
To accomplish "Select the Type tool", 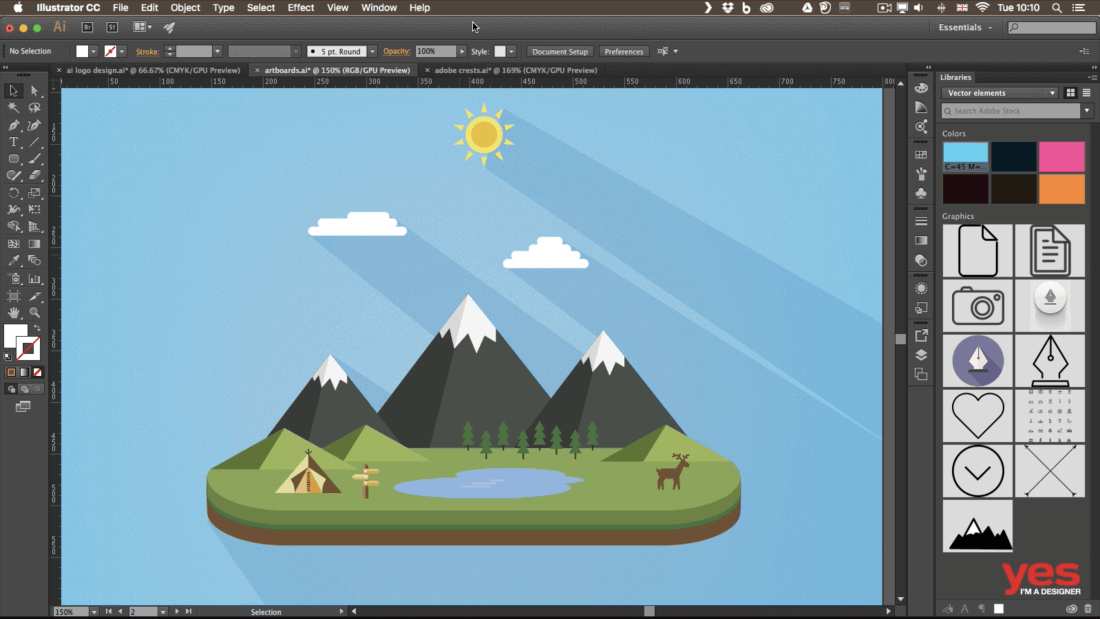I will (x=14, y=142).
